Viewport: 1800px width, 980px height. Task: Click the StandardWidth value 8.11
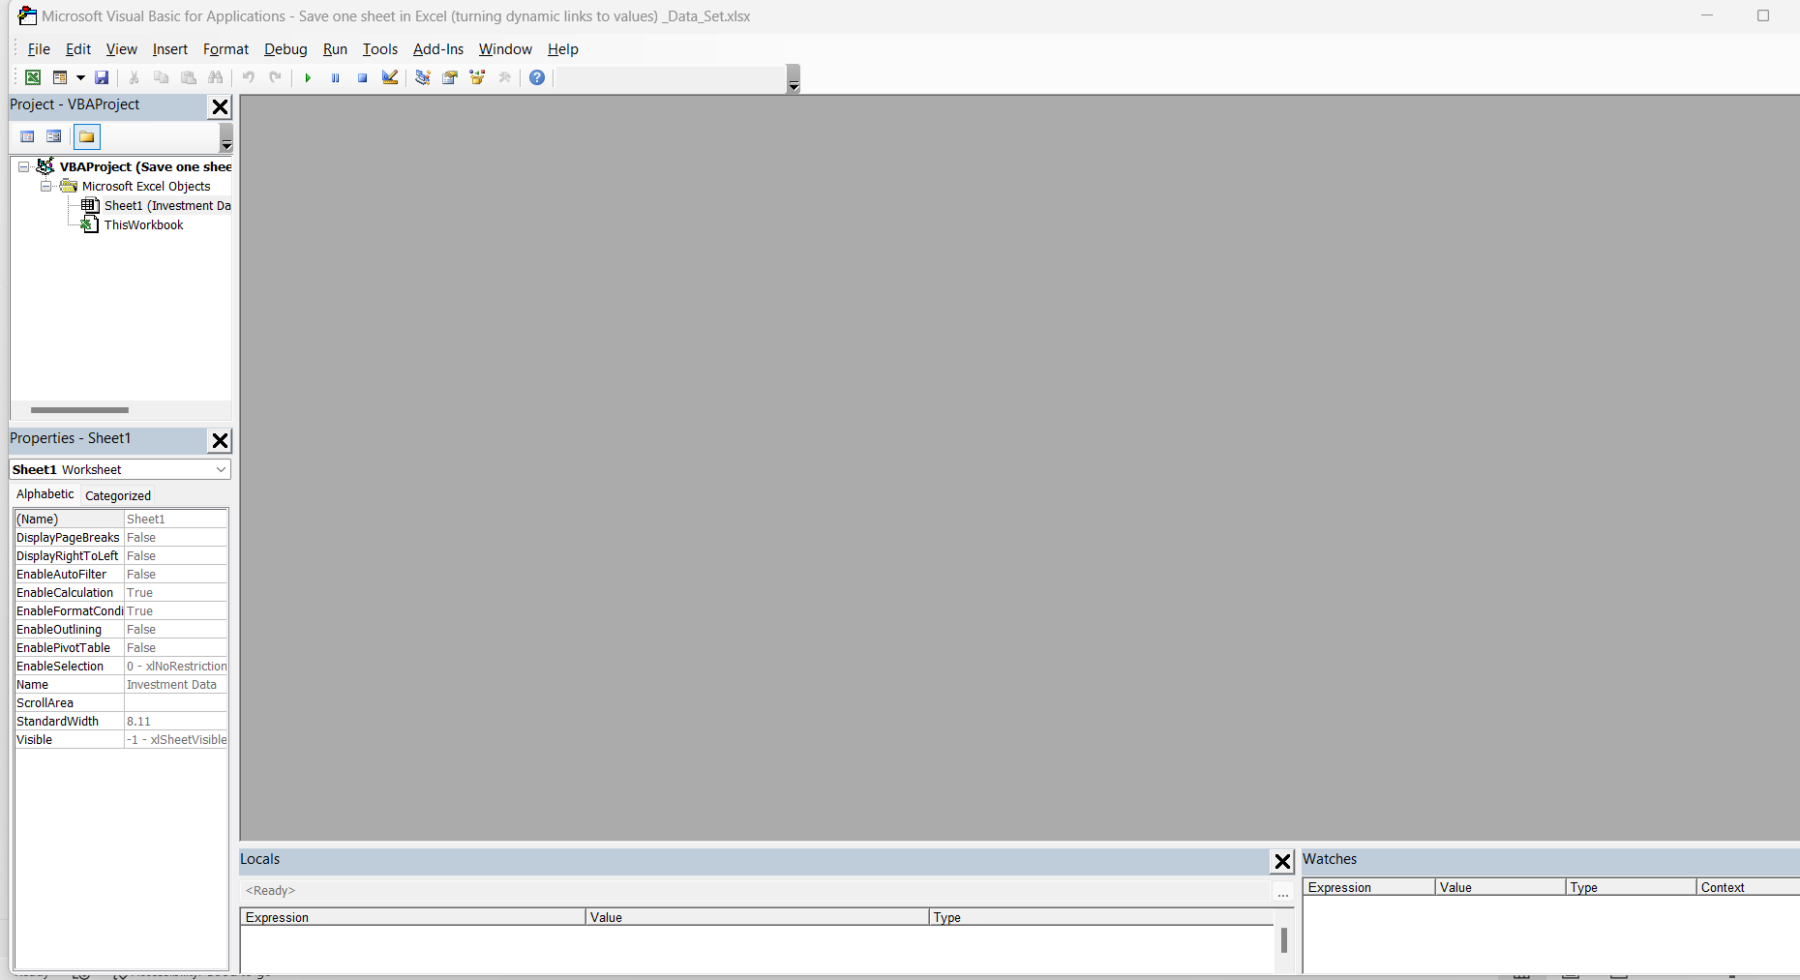[176, 721]
